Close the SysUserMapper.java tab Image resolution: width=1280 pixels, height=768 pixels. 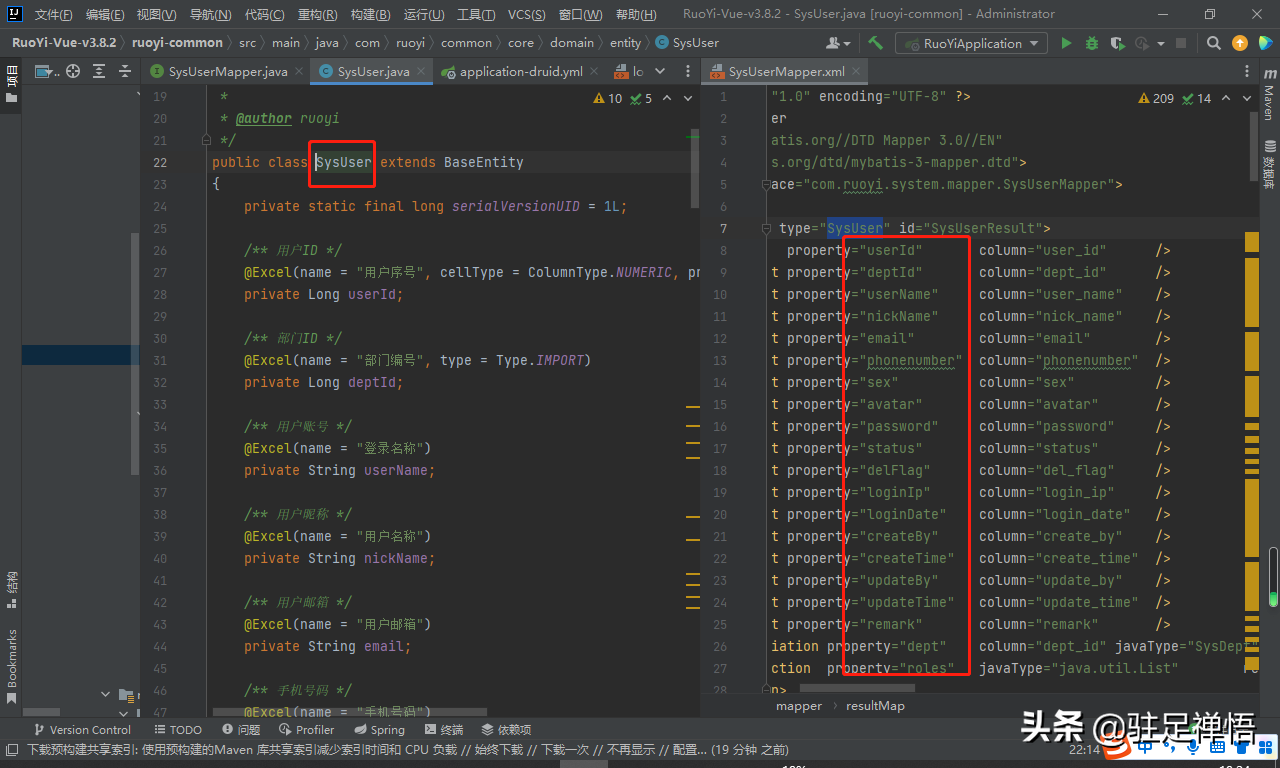click(299, 72)
